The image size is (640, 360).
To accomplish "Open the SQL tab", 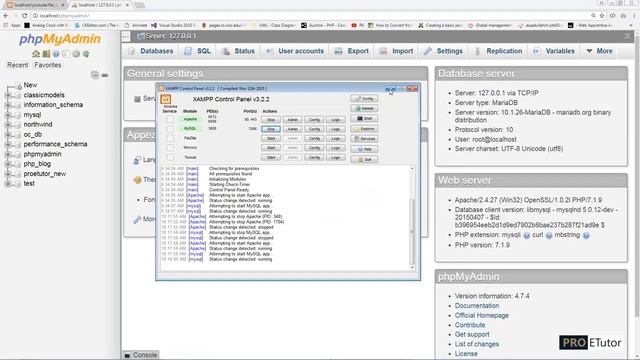I will (x=197, y=51).
